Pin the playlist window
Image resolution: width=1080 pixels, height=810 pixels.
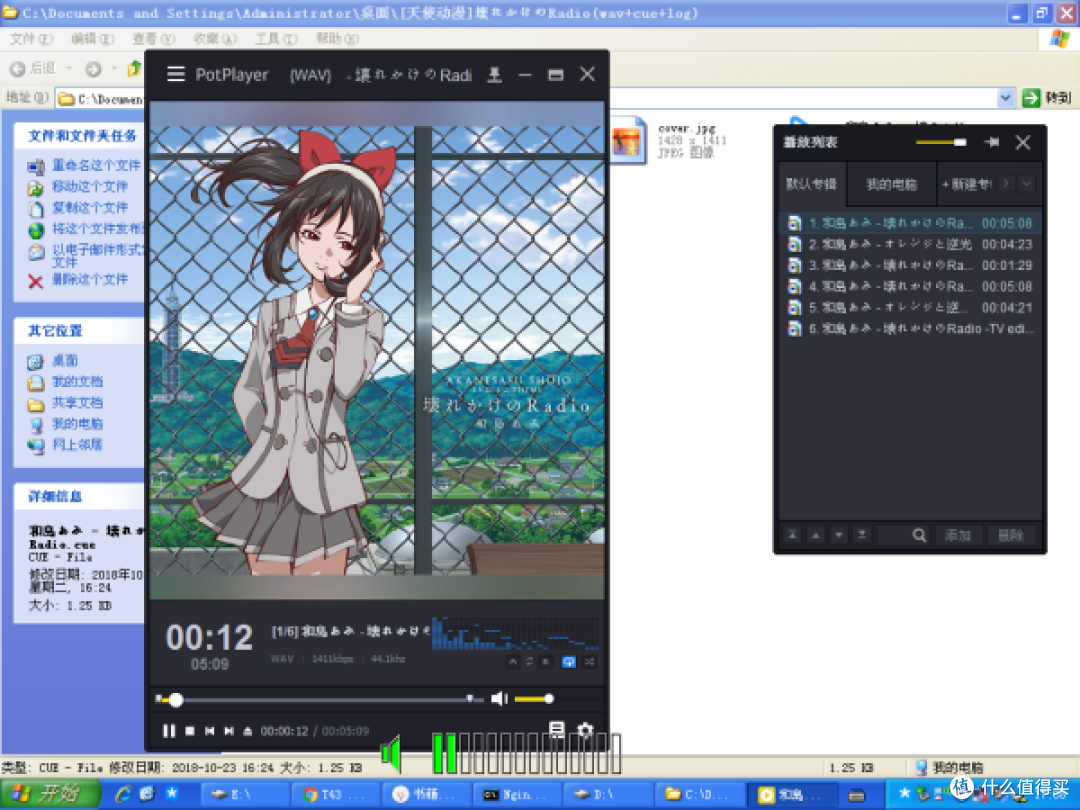coord(992,142)
